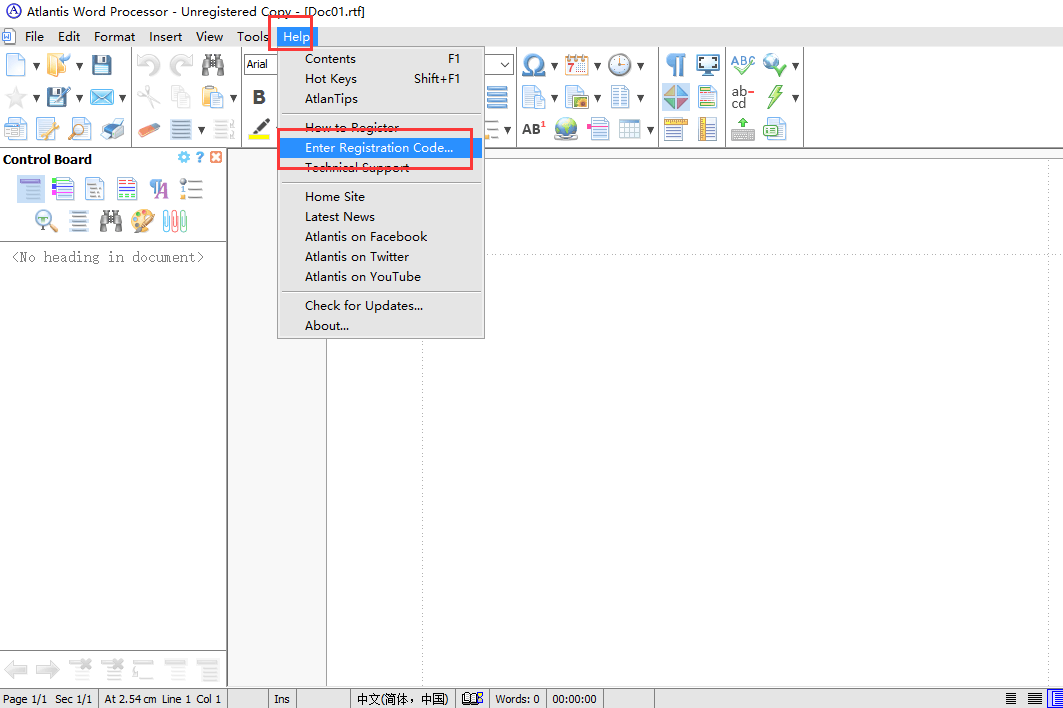Expand the new document dropdown arrow

tap(36, 67)
